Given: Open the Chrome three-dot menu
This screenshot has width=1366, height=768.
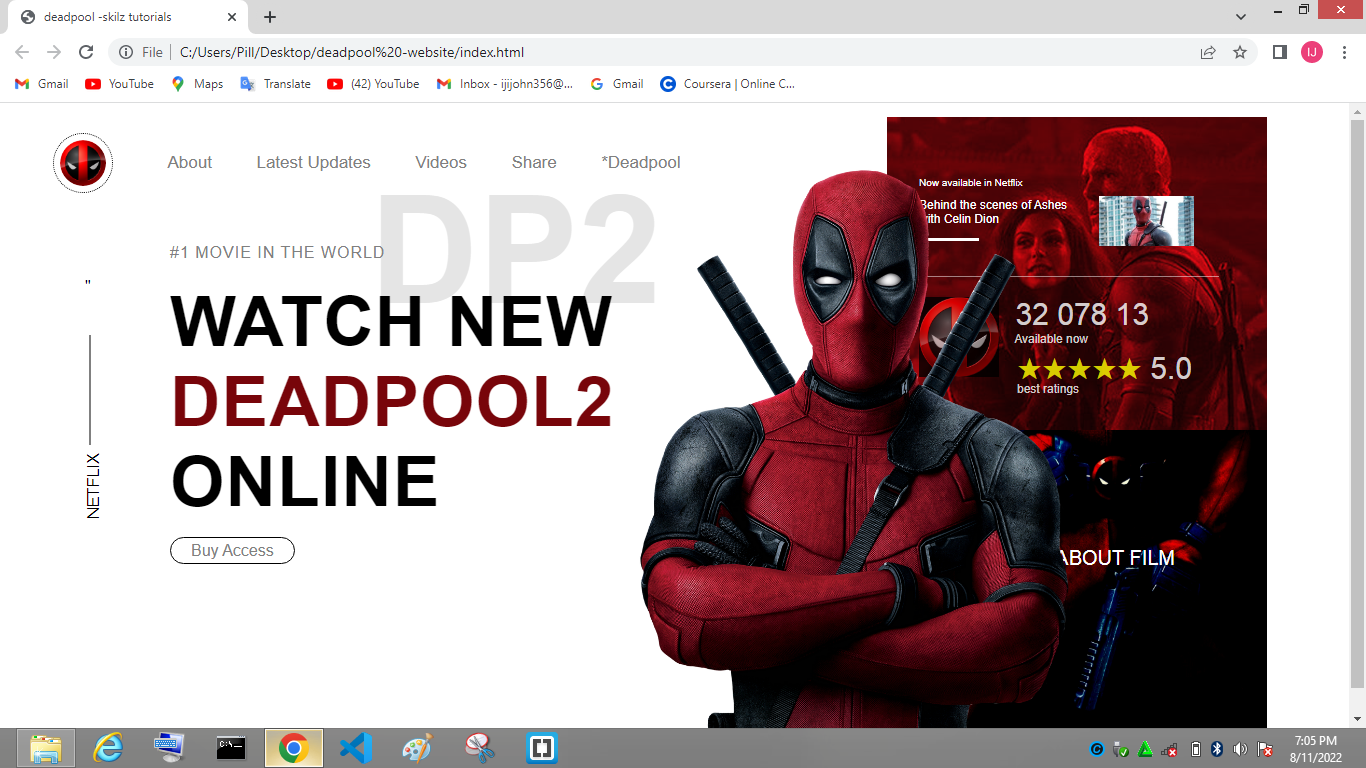Looking at the screenshot, I should 1344,52.
